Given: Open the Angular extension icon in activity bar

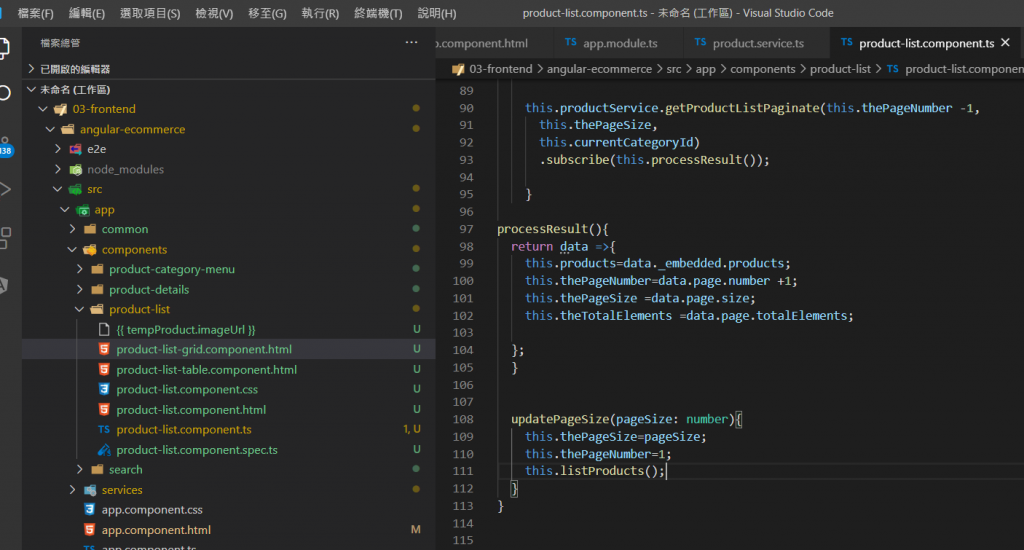Looking at the screenshot, I should tap(5, 285).
